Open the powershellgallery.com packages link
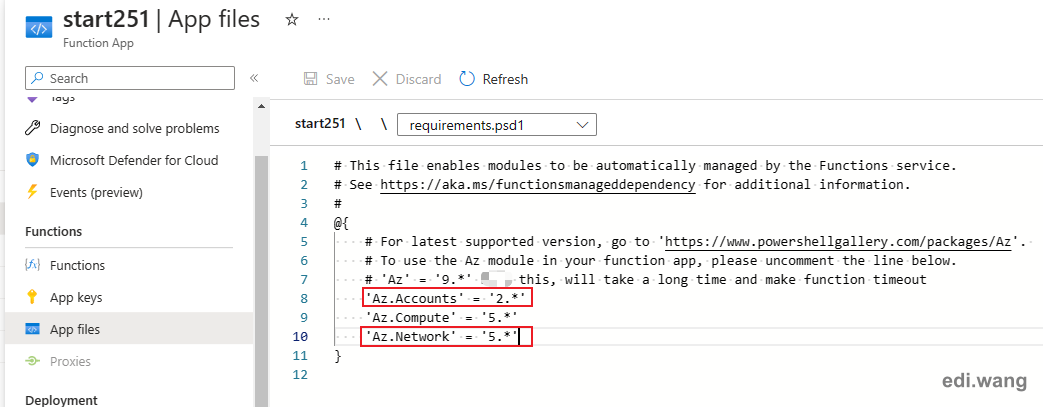This screenshot has width=1043, height=407. [x=839, y=241]
